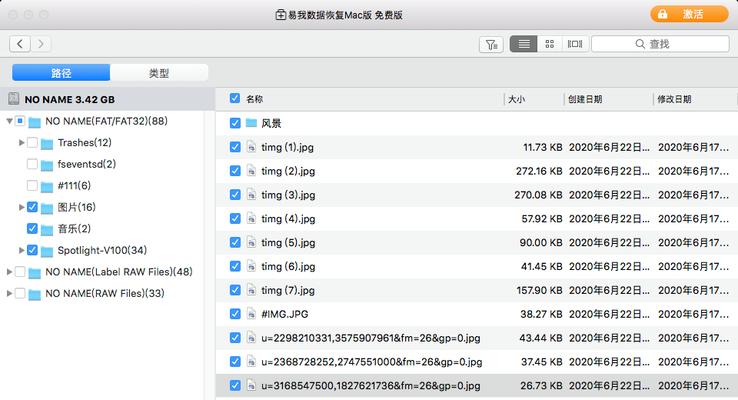The height and width of the screenshot is (400, 738).
Task: Uncheck the timg (4).jpg checkbox
Action: 235,218
